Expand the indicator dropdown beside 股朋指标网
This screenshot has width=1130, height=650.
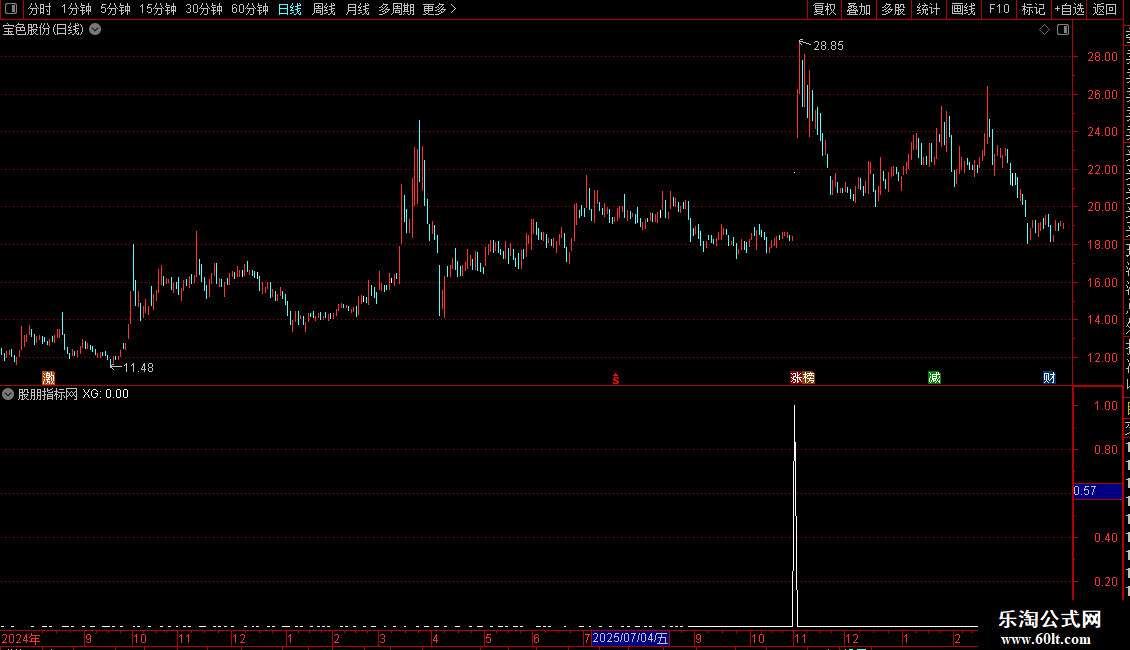pyautogui.click(x=8, y=394)
